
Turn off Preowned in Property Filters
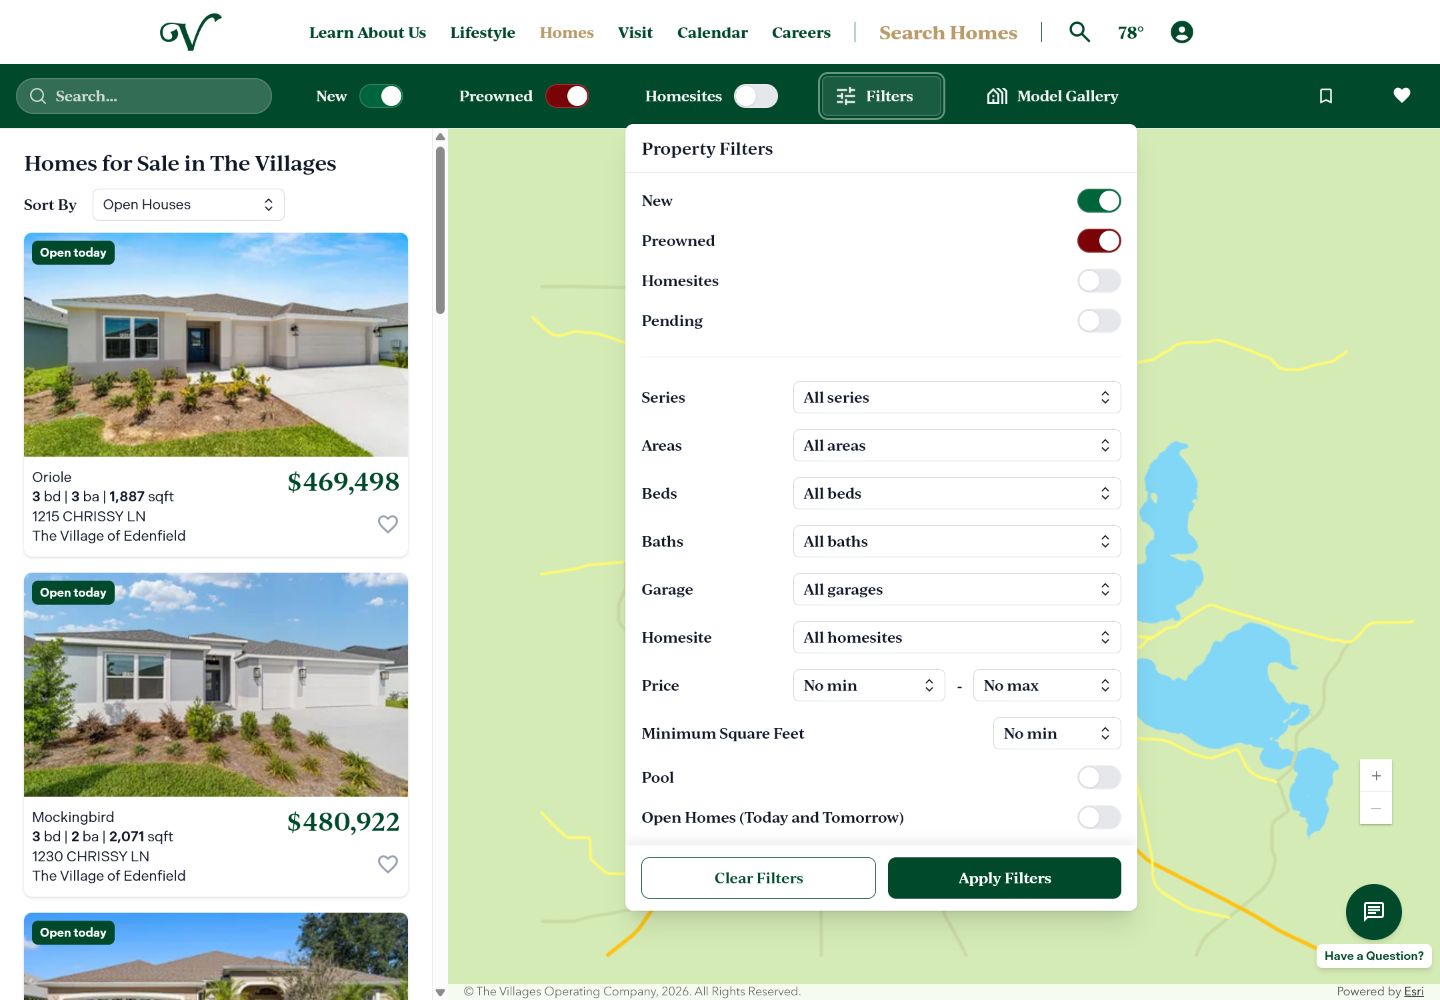[1099, 241]
